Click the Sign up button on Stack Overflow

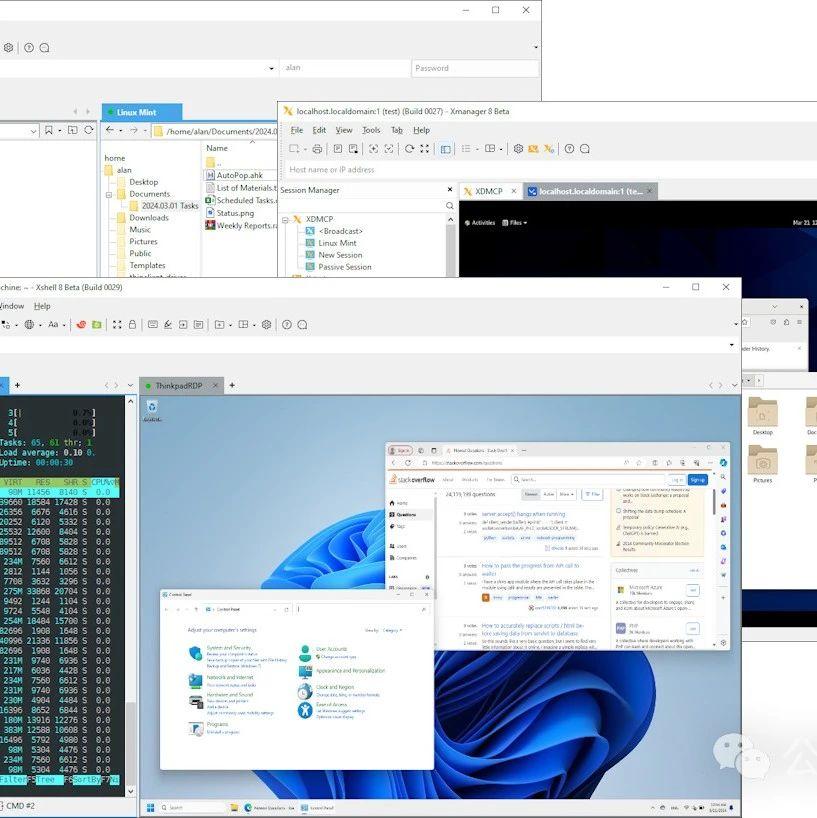pos(698,479)
